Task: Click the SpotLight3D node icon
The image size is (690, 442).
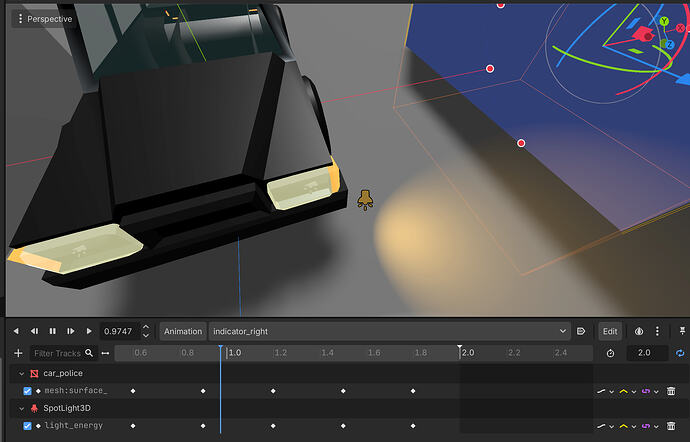Action: pos(34,409)
